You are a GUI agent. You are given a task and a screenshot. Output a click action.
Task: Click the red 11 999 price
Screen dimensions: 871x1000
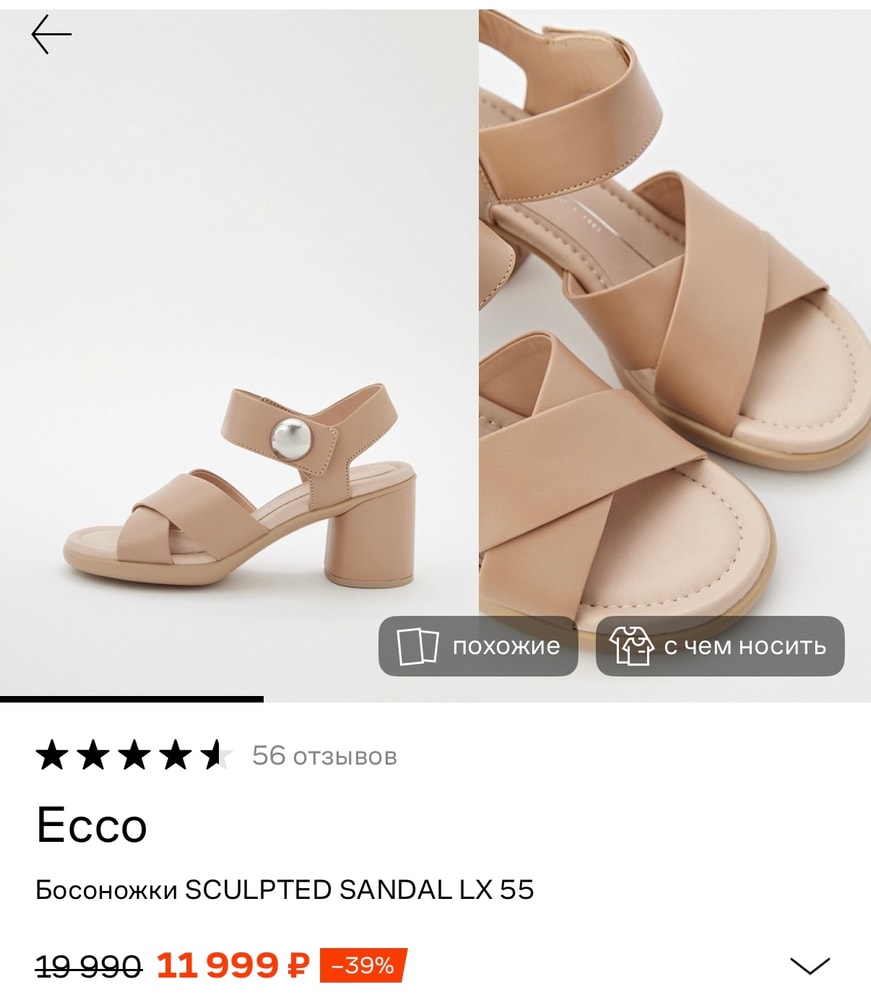[218, 966]
